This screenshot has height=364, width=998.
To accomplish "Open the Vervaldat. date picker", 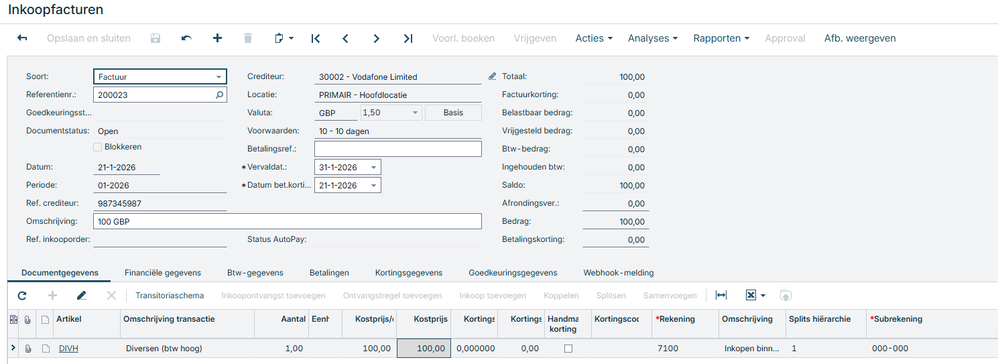I will tap(374, 167).
